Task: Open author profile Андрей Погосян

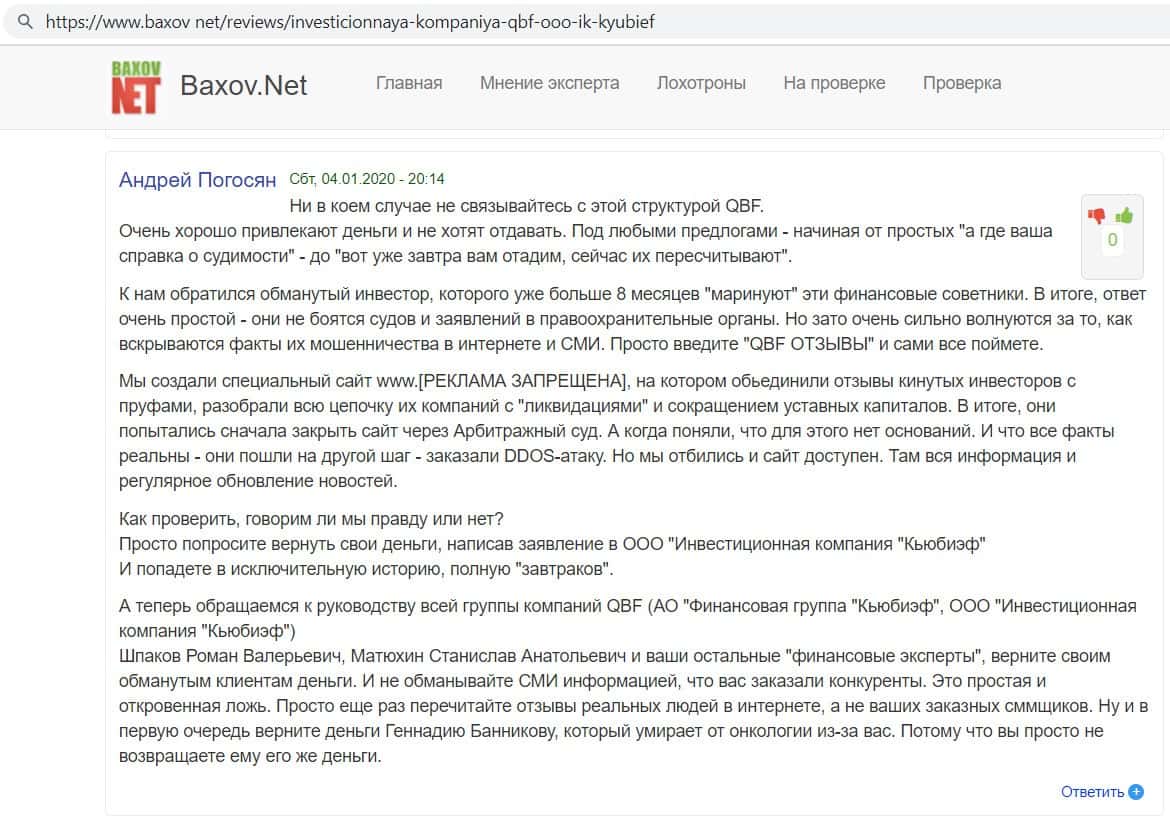Action: (x=197, y=180)
